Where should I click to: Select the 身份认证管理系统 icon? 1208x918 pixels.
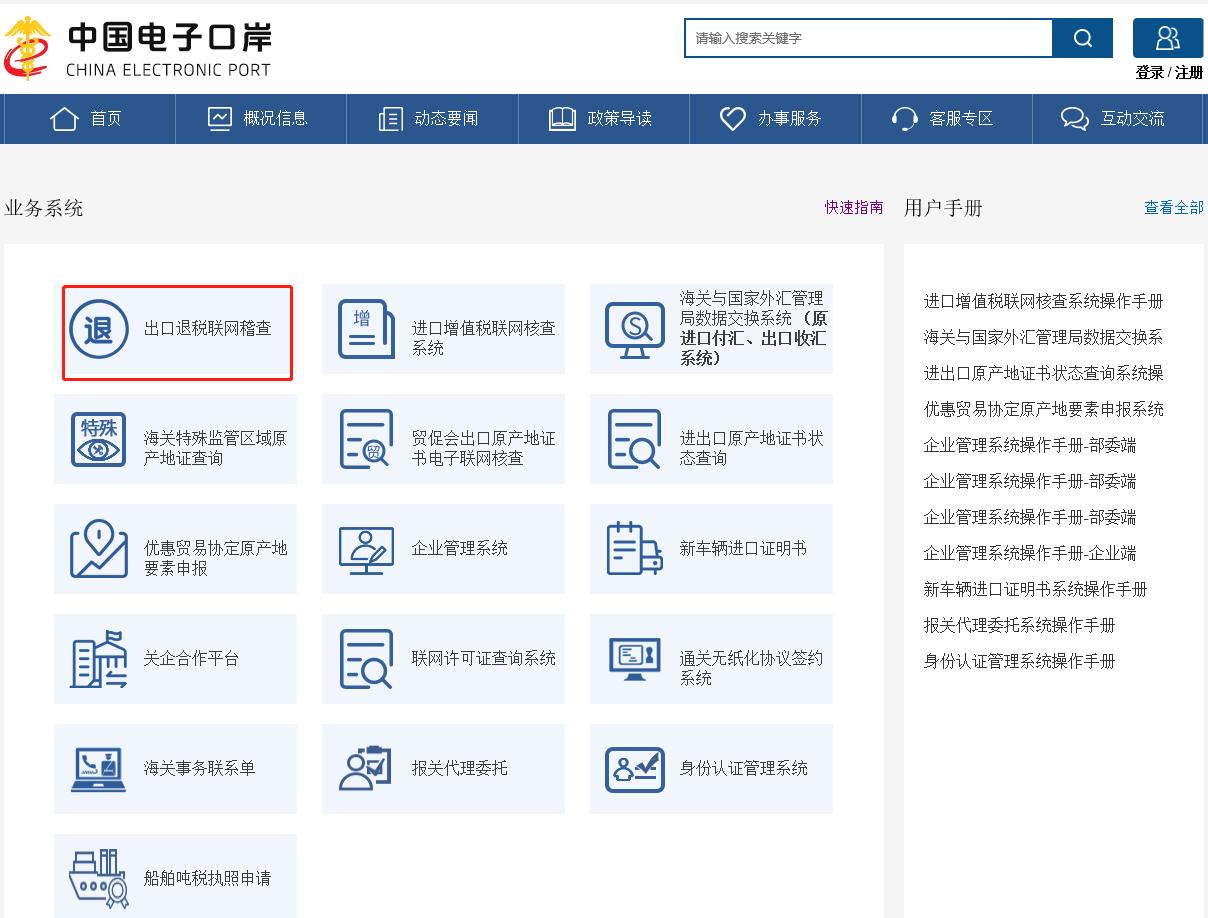pos(634,769)
